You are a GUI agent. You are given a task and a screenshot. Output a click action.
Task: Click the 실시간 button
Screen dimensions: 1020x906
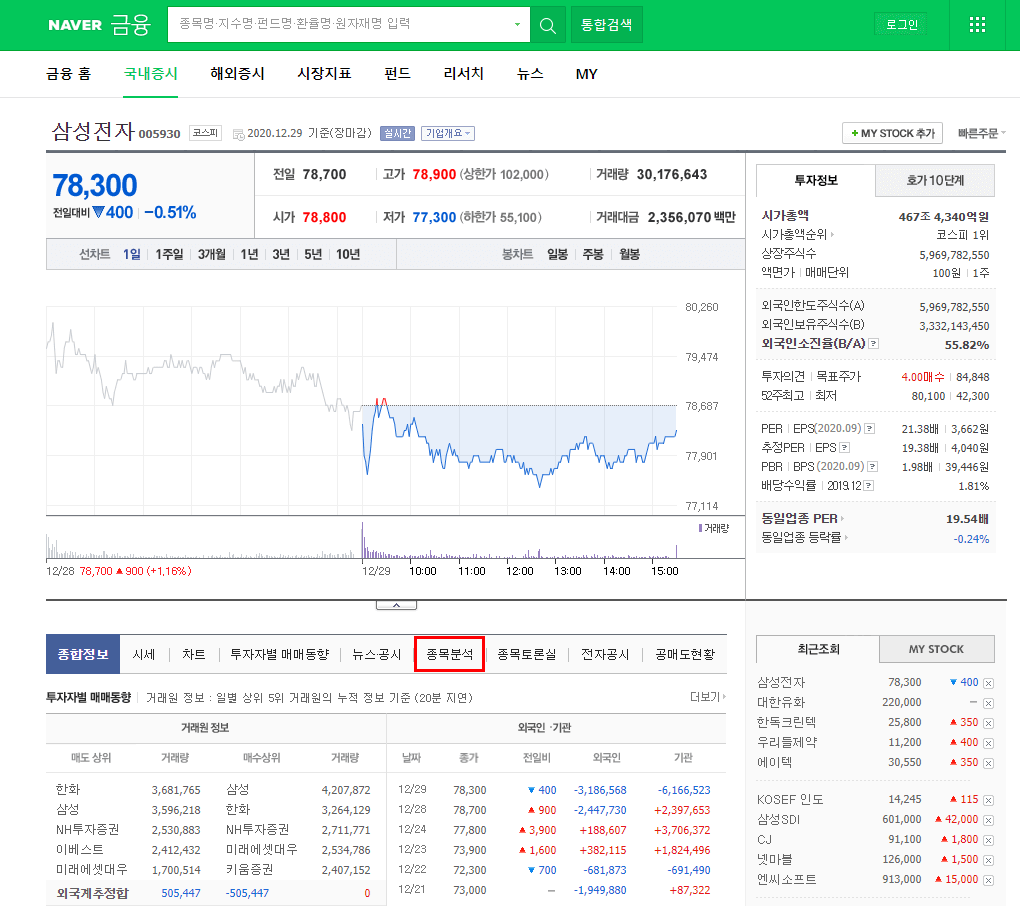click(x=397, y=133)
